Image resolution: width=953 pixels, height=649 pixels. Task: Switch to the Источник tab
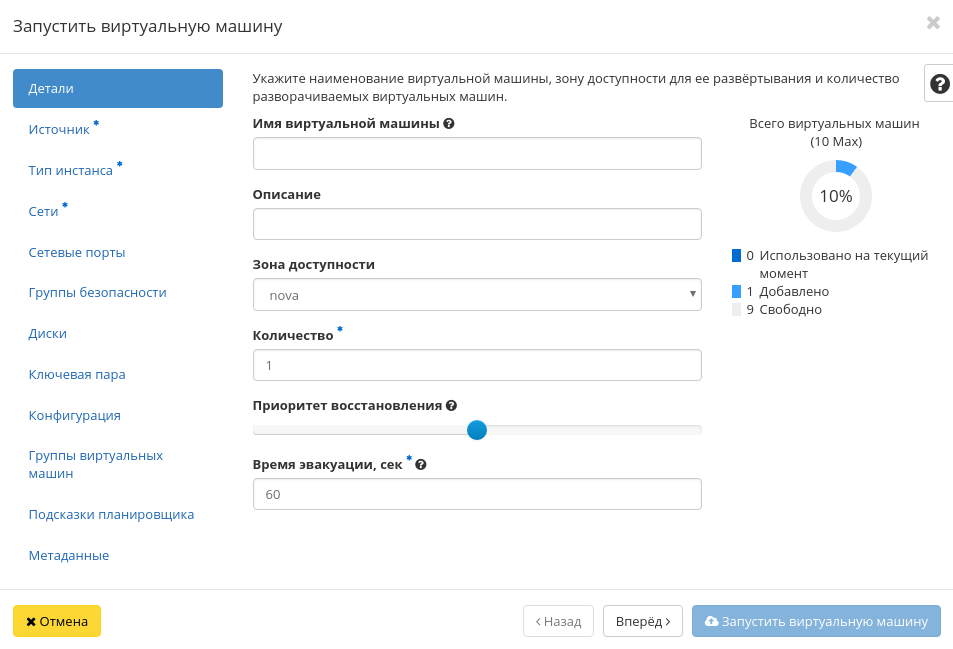click(59, 130)
